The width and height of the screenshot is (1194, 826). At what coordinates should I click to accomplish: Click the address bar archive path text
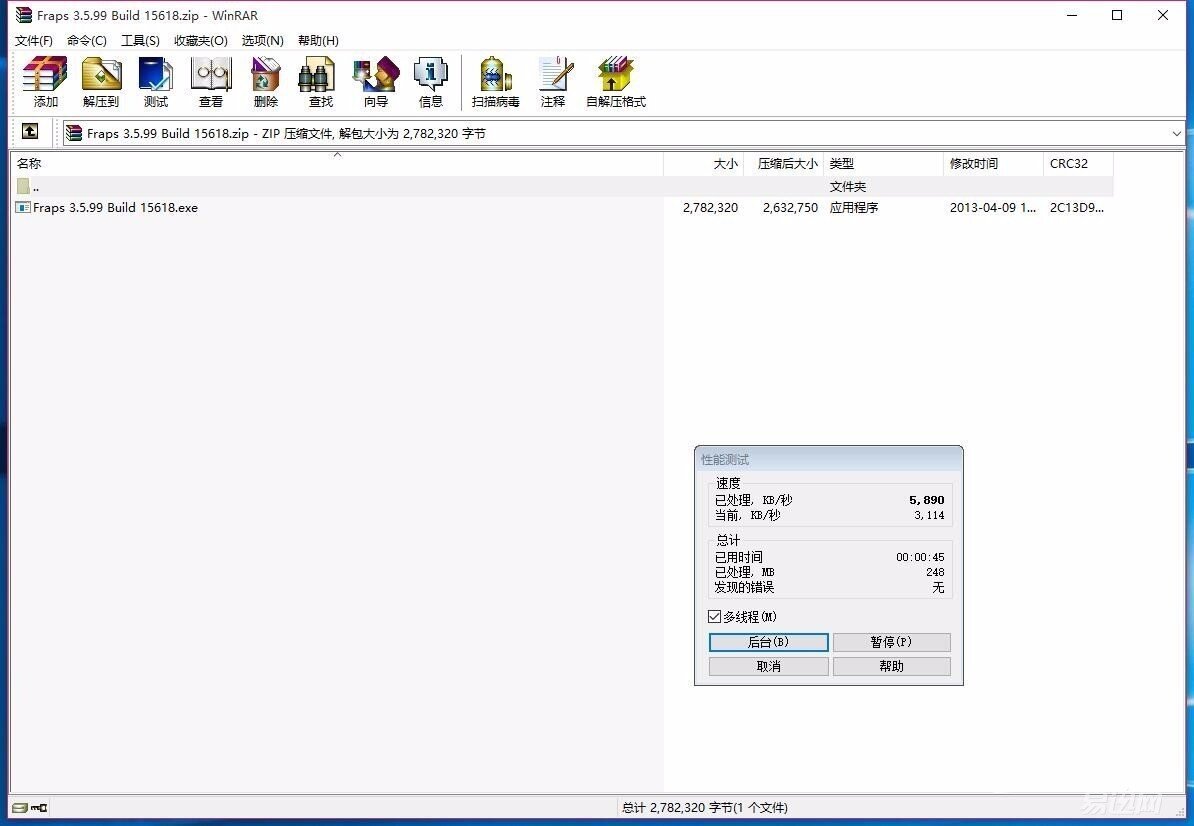286,133
